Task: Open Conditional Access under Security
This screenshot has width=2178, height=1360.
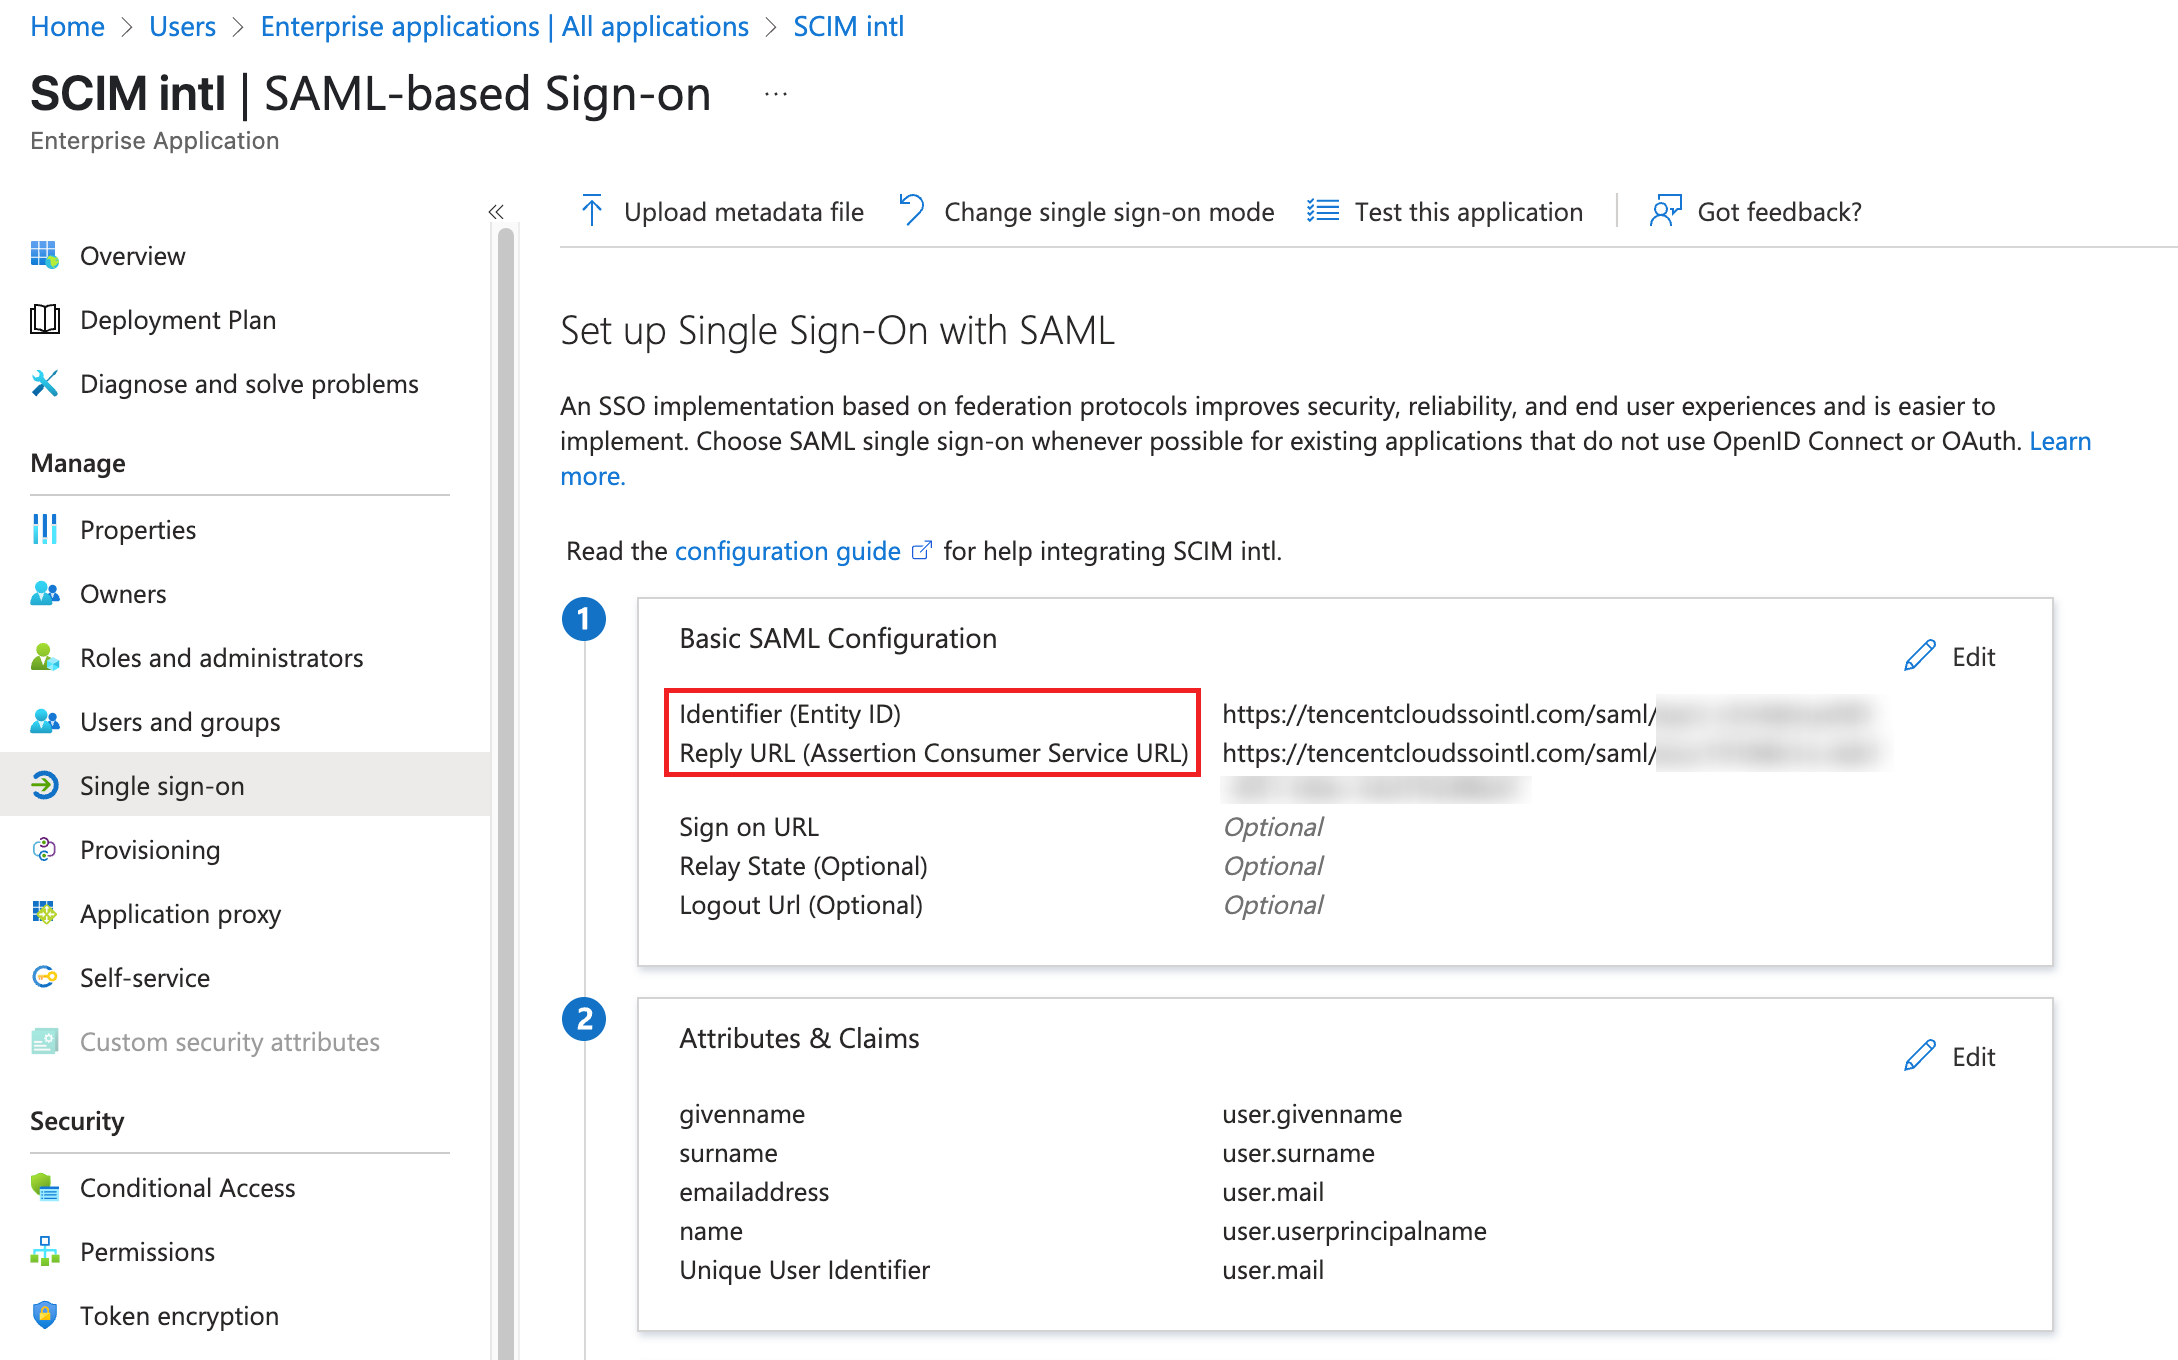Action: (187, 1188)
